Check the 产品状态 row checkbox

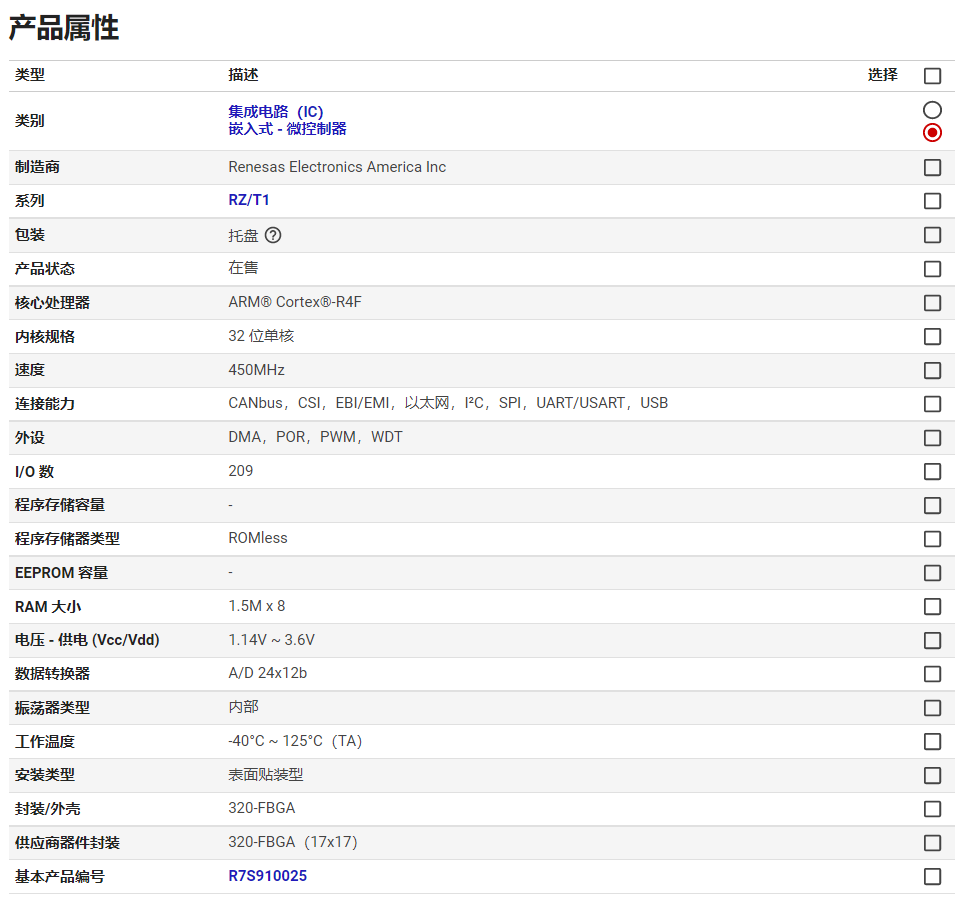tap(932, 269)
